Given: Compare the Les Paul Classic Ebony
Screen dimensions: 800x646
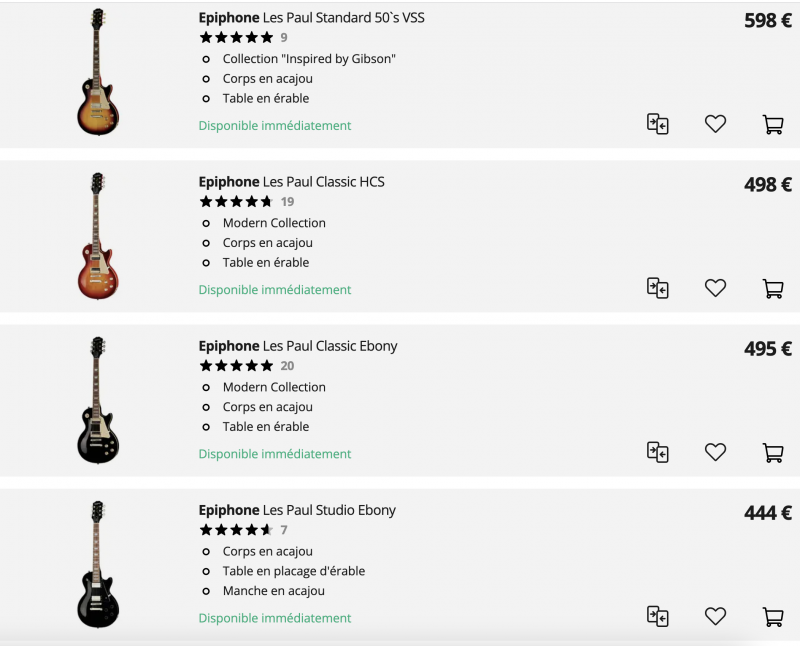Looking at the screenshot, I should pyautogui.click(x=657, y=452).
